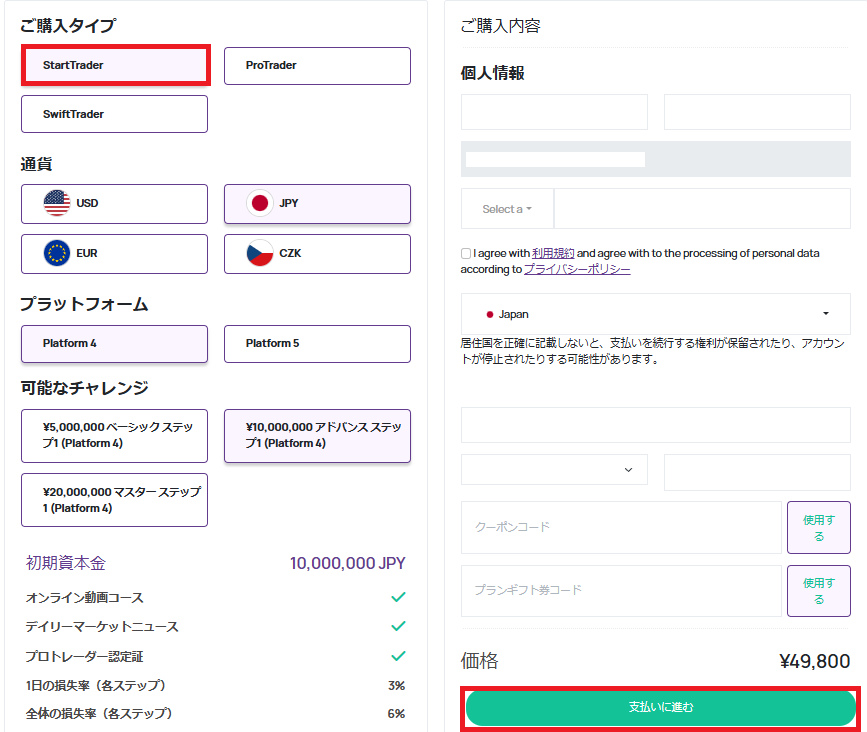Click the Japan dropdown caret arrow
The height and width of the screenshot is (732, 867).
[x=826, y=313]
